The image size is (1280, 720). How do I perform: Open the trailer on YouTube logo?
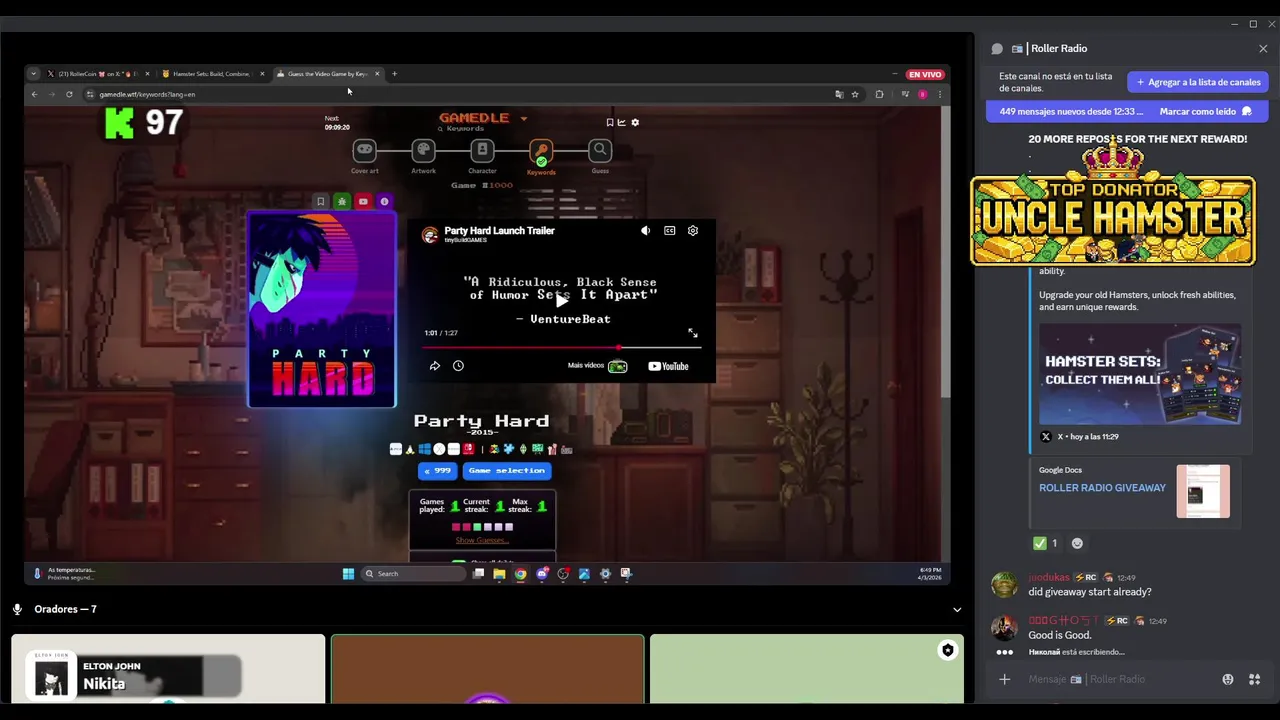668,366
